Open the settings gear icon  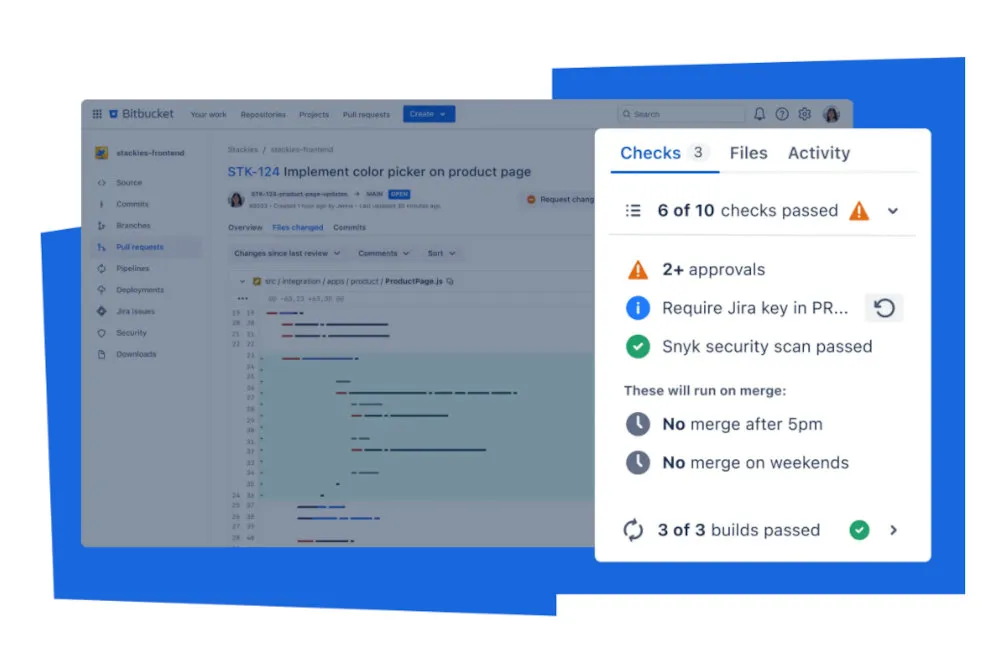[x=805, y=114]
